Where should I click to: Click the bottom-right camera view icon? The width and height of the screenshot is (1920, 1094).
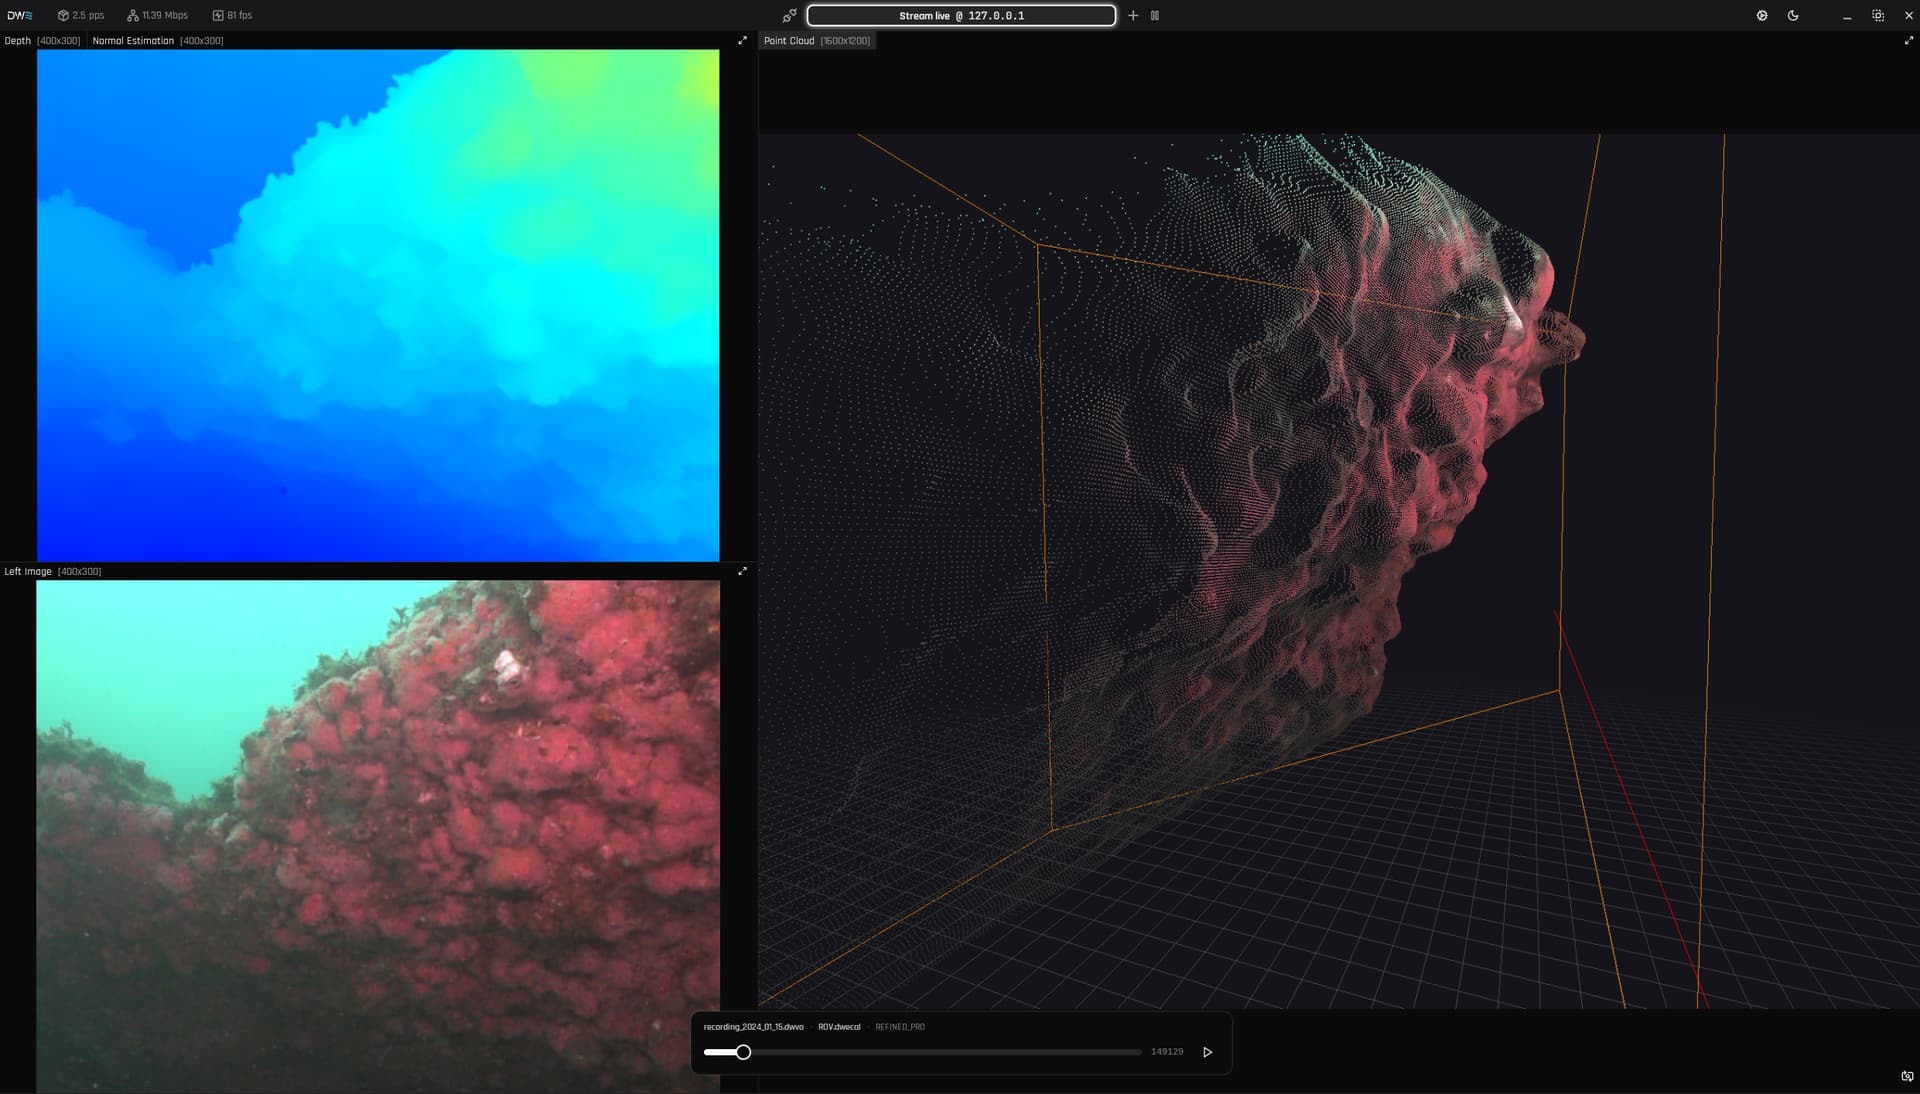tap(1906, 1077)
